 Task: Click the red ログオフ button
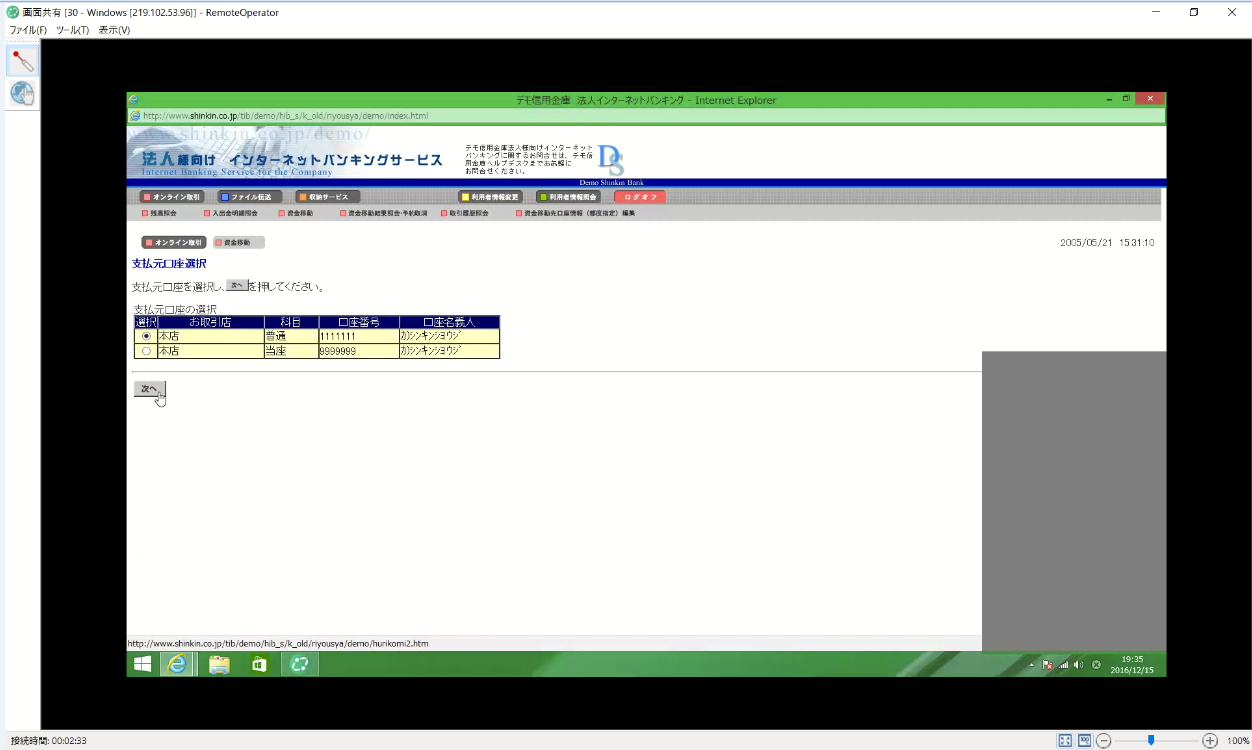pos(640,197)
